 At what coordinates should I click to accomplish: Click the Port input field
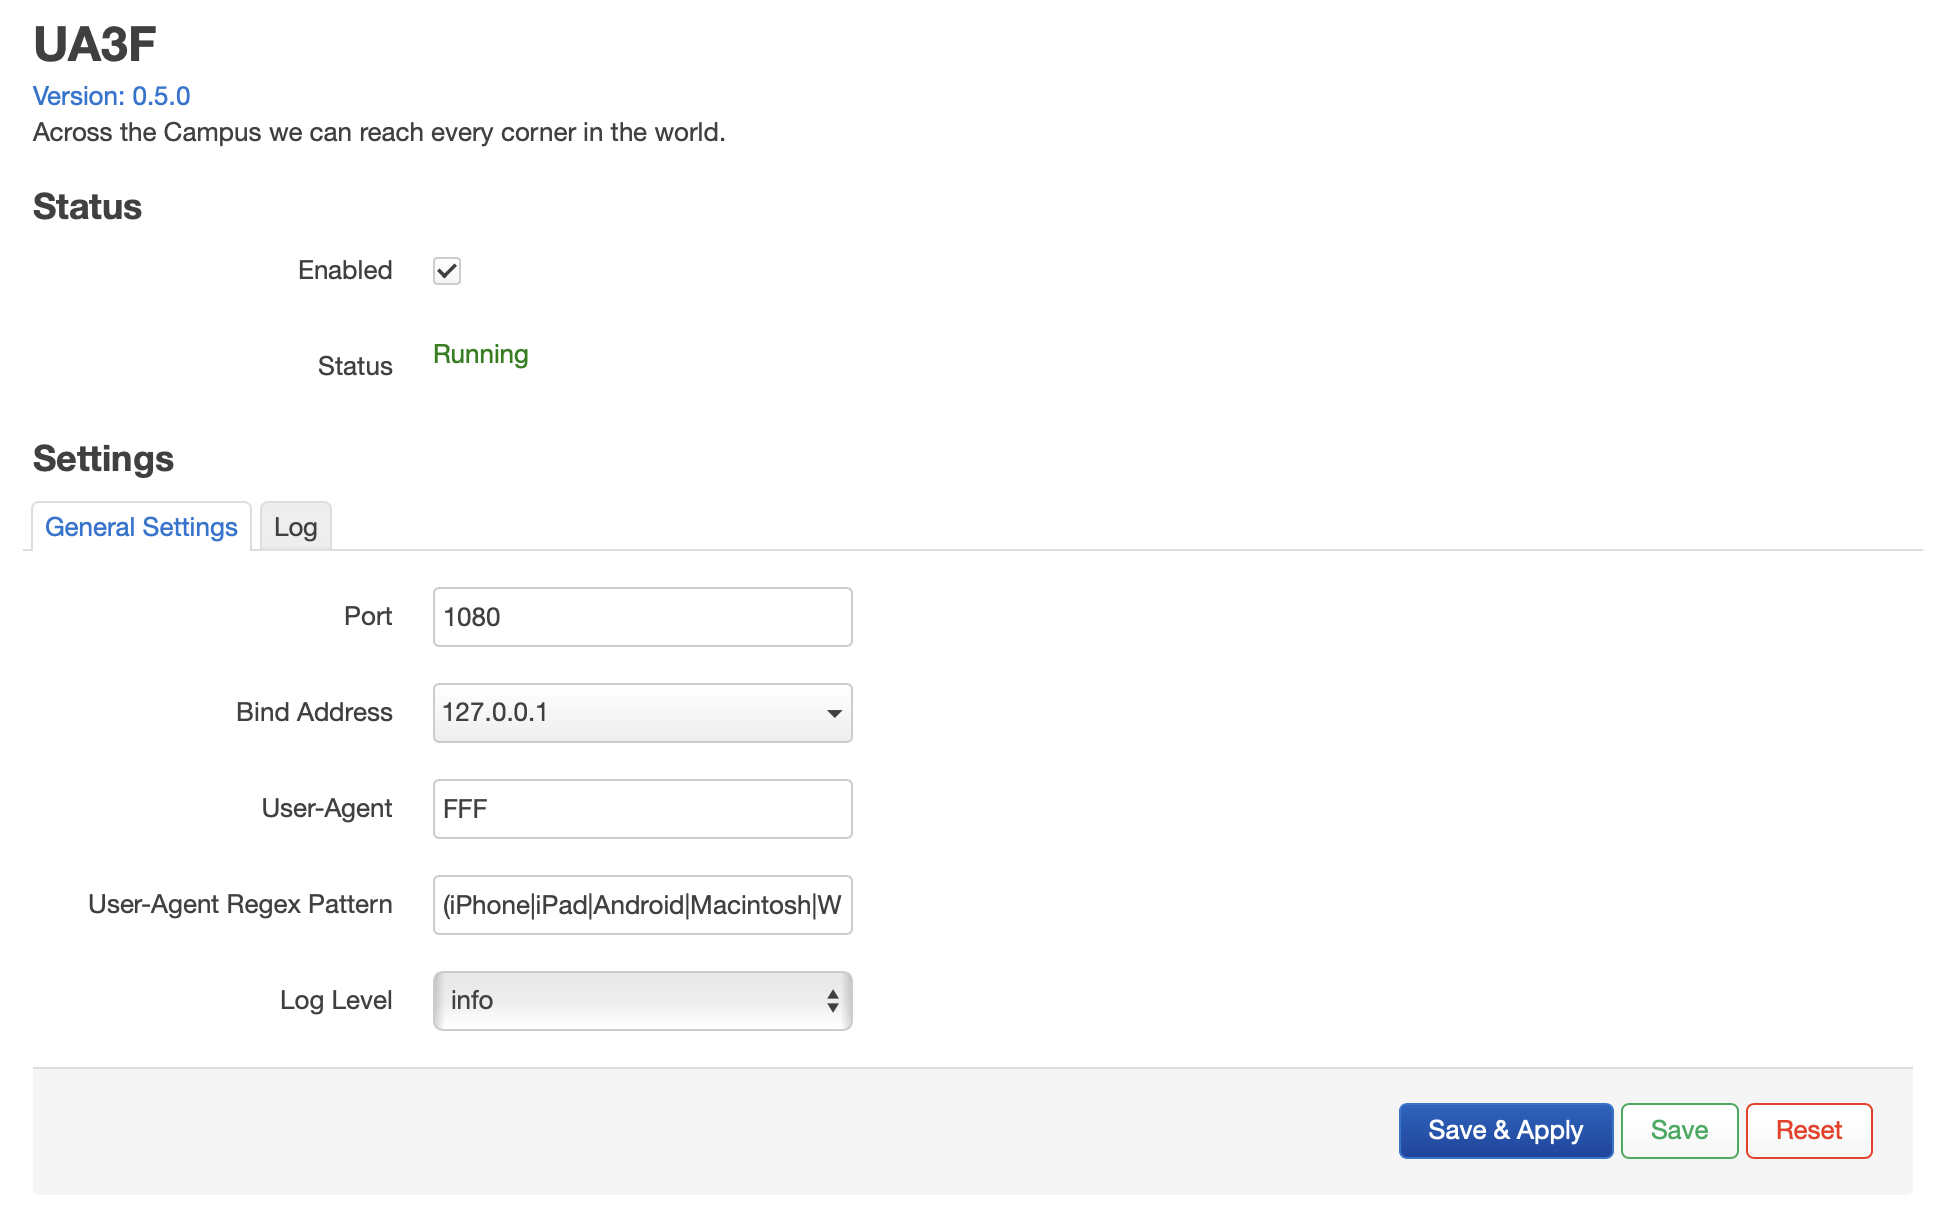coord(642,617)
